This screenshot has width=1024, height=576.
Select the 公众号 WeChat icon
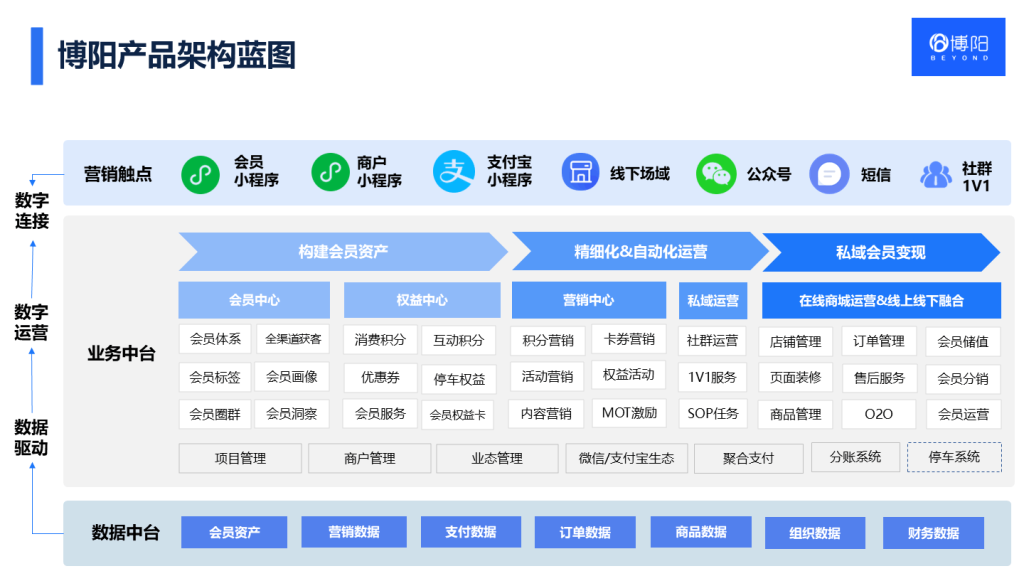715,172
